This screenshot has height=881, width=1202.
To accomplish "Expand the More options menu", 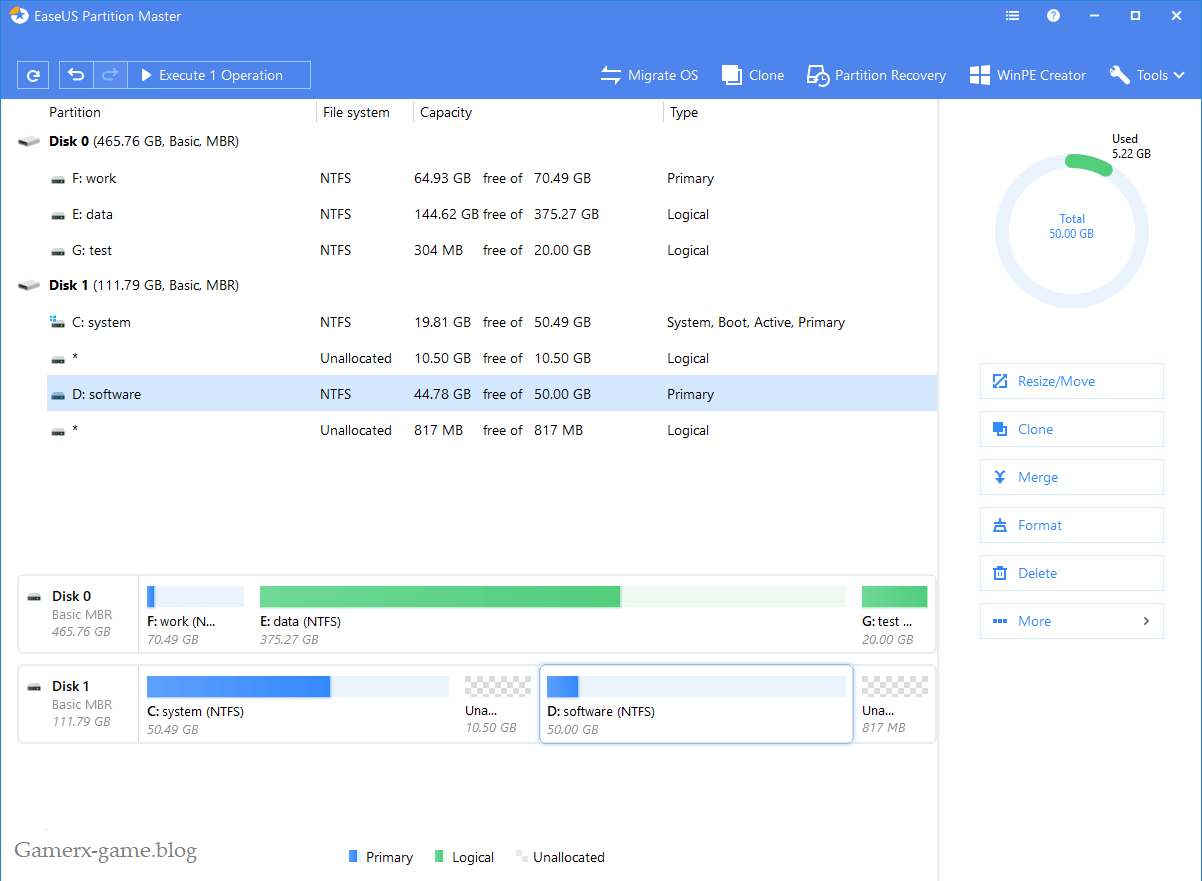I will pyautogui.click(x=1071, y=621).
